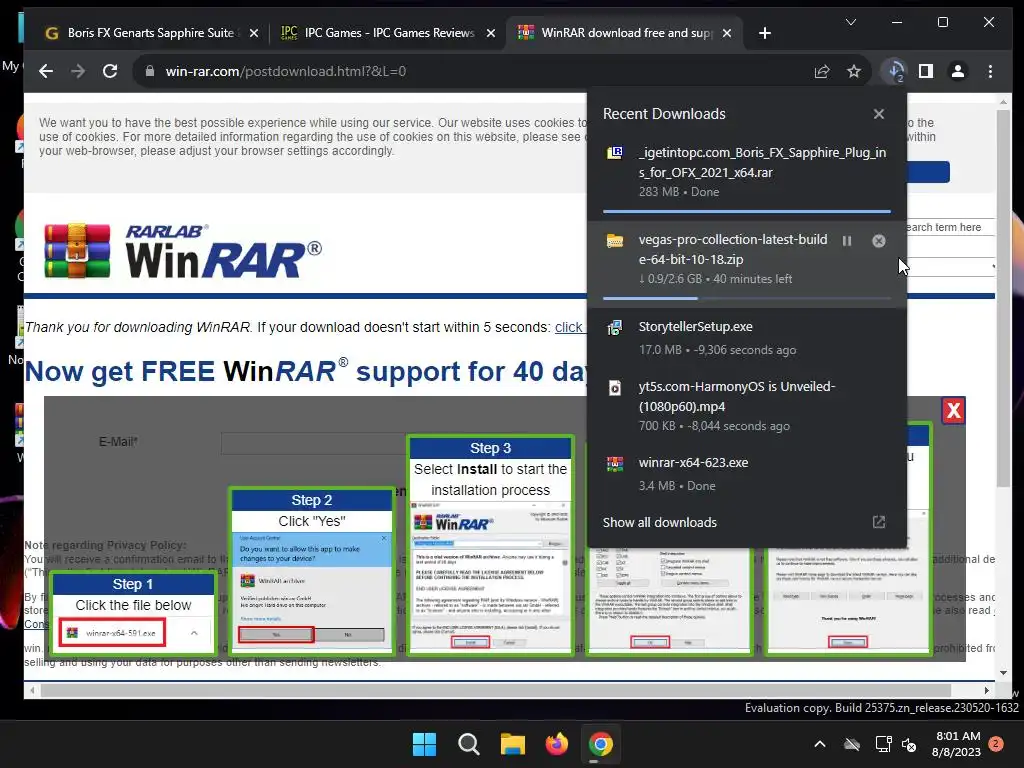Viewport: 1024px width, 768px height.
Task: Share this page via share icon
Action: [822, 71]
